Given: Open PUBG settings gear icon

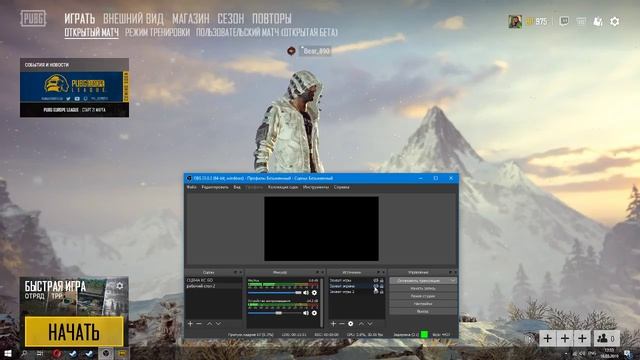Looking at the screenshot, I should [x=615, y=21].
